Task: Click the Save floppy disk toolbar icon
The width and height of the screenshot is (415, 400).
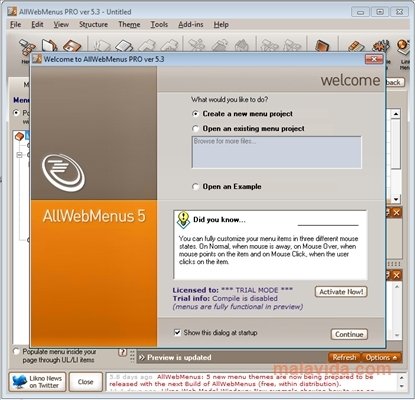Action: click(72, 46)
